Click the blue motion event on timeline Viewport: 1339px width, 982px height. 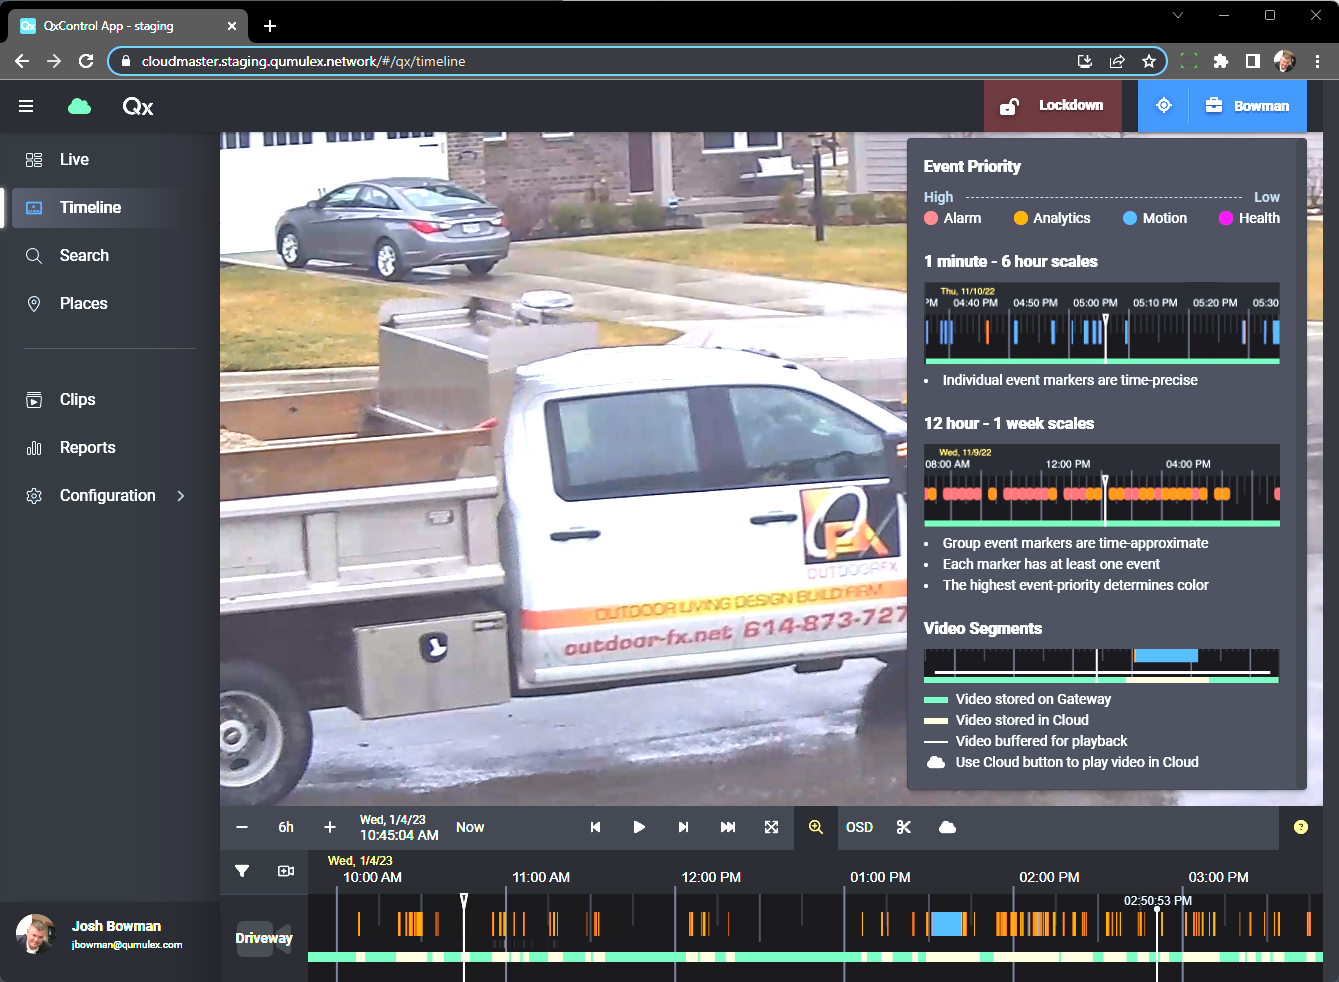(x=946, y=924)
